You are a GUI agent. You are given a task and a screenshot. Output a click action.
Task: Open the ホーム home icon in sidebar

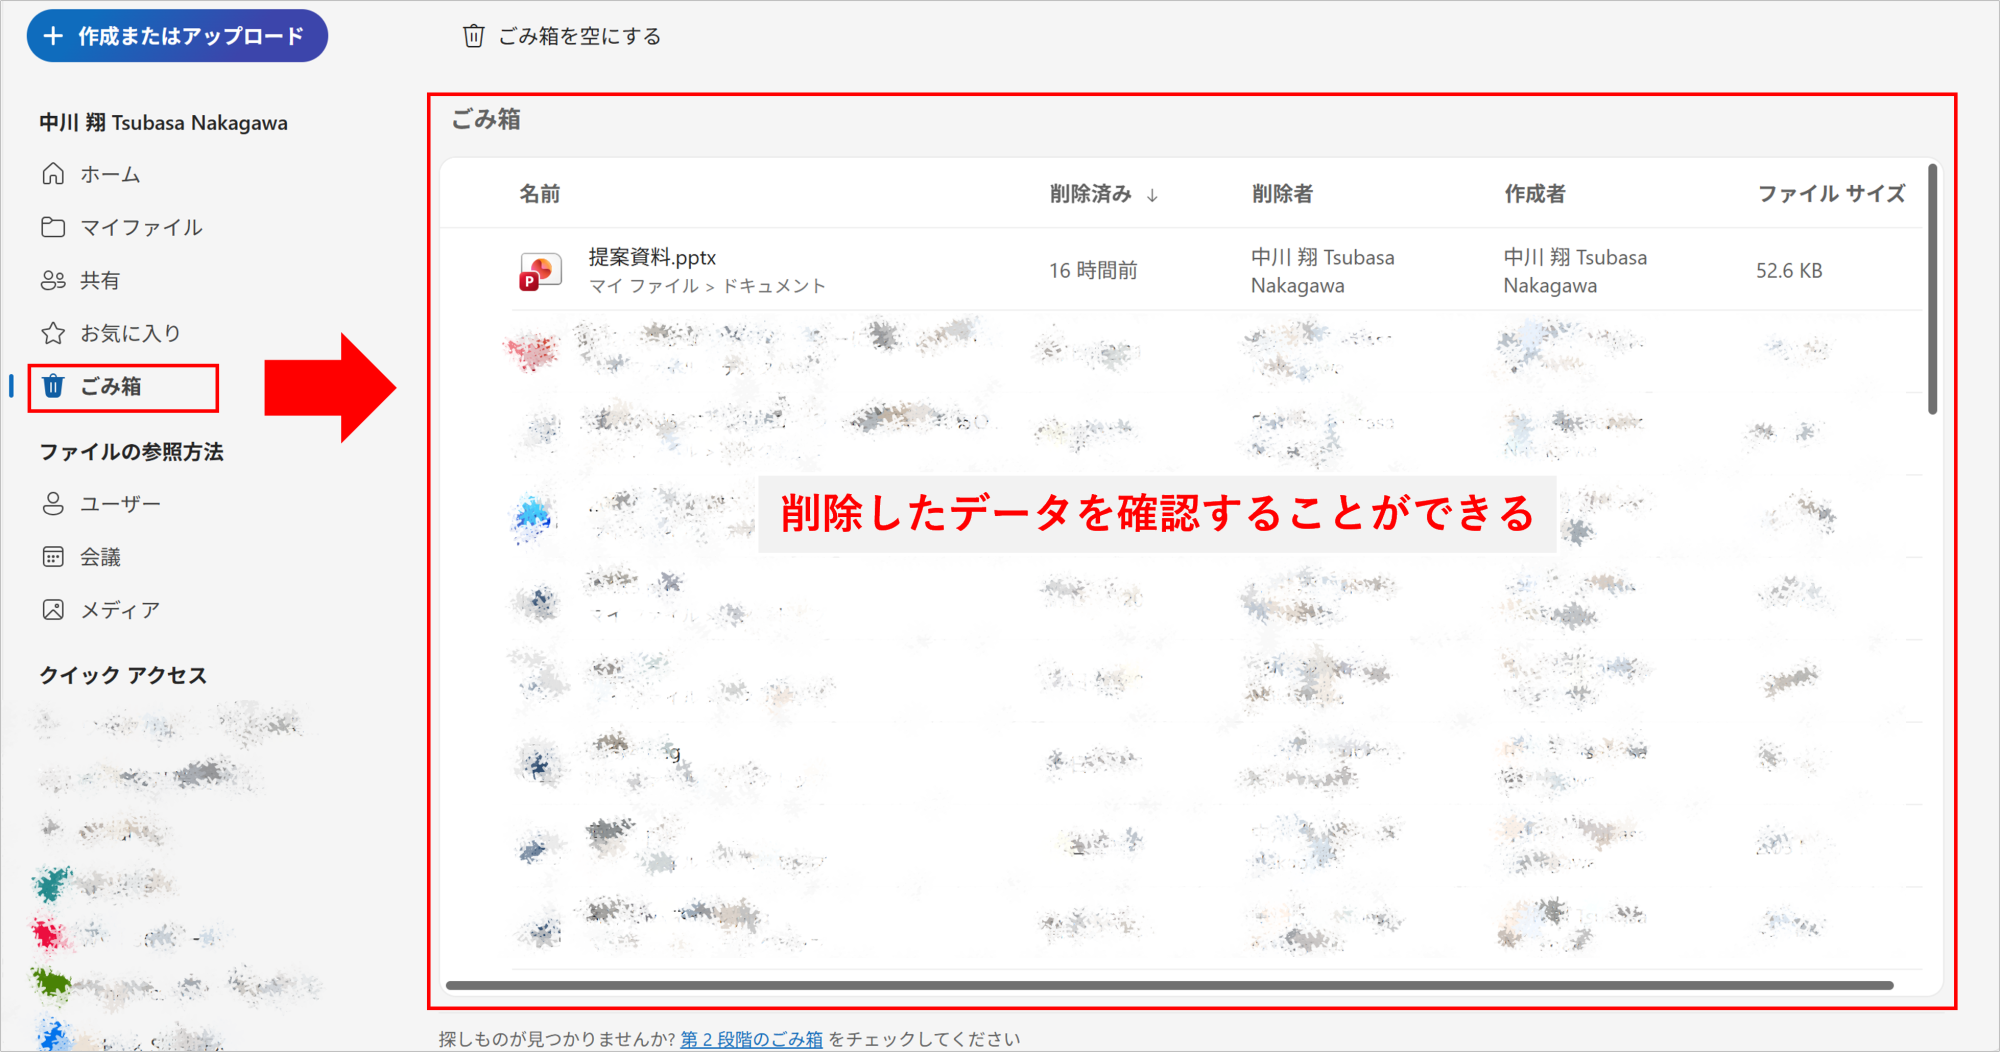pos(53,174)
